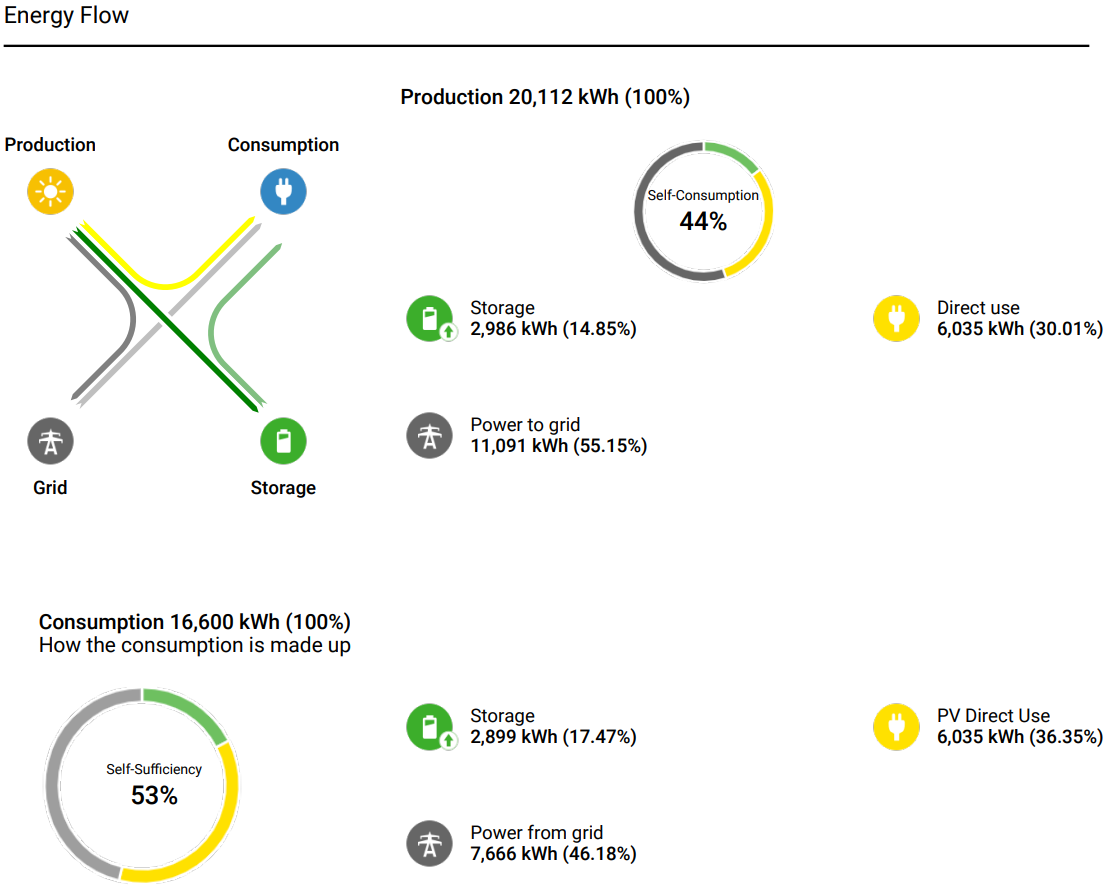Image resolution: width=1110 pixels, height=892 pixels.
Task: Click the Direct use 6,035 kWh (30.01%) value
Action: [1019, 329]
